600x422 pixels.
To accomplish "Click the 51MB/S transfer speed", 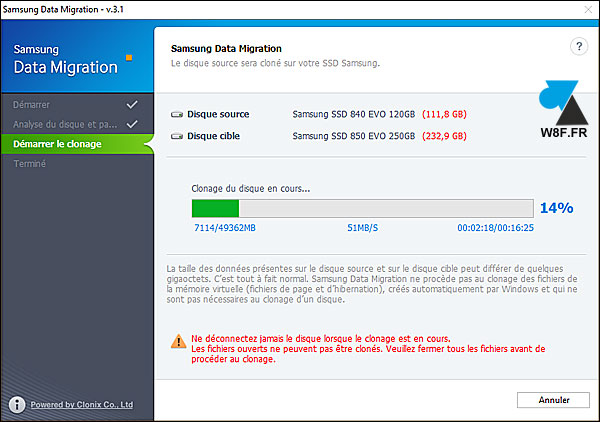I will pos(362,228).
